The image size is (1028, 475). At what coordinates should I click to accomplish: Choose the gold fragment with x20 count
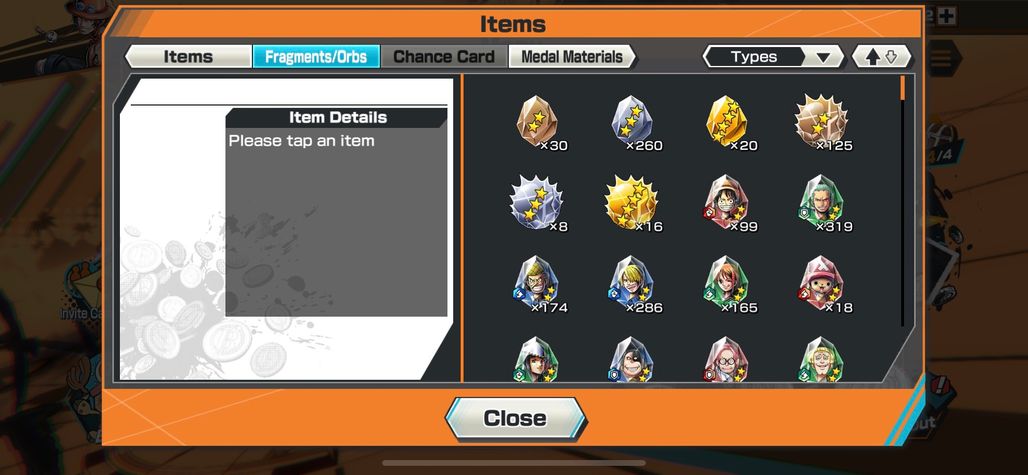[x=728, y=123]
